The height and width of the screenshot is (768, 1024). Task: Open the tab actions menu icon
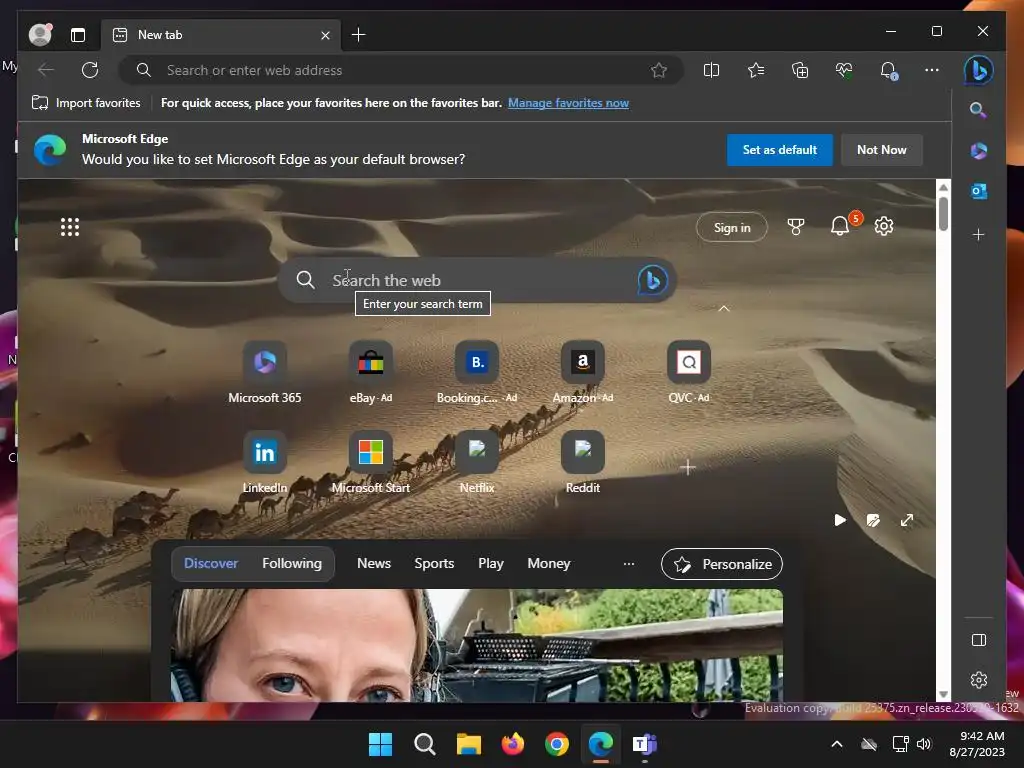78,35
